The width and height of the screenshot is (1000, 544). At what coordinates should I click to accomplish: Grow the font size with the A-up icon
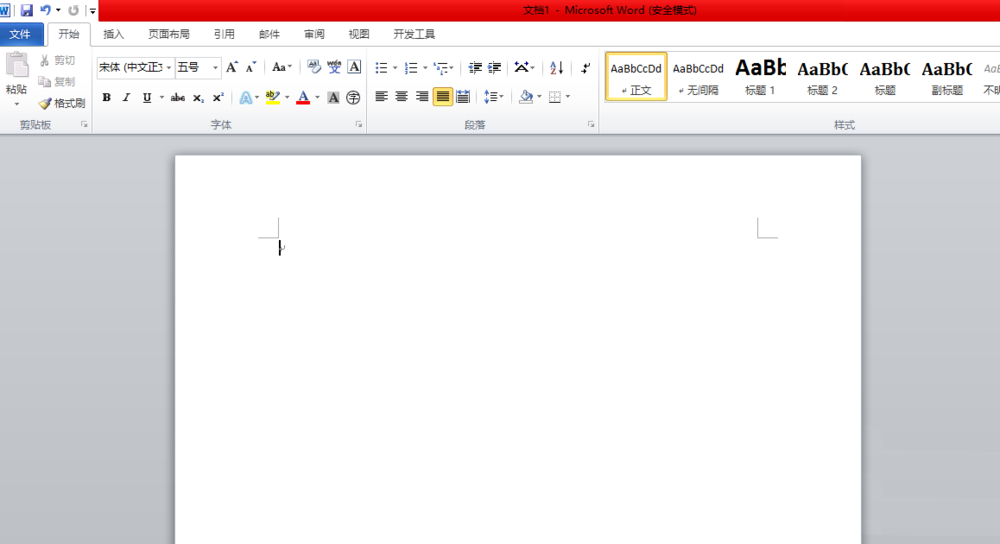click(232, 67)
